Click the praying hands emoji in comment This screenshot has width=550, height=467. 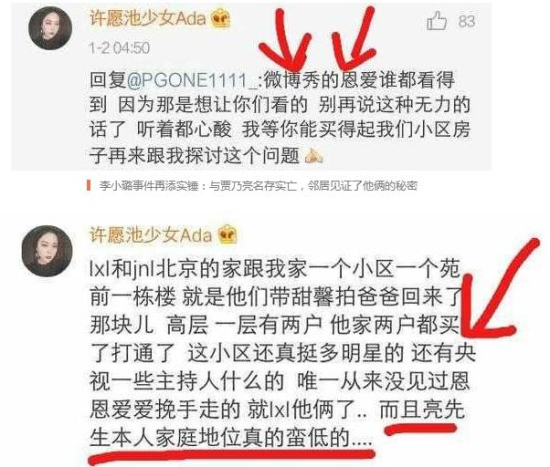click(313, 156)
